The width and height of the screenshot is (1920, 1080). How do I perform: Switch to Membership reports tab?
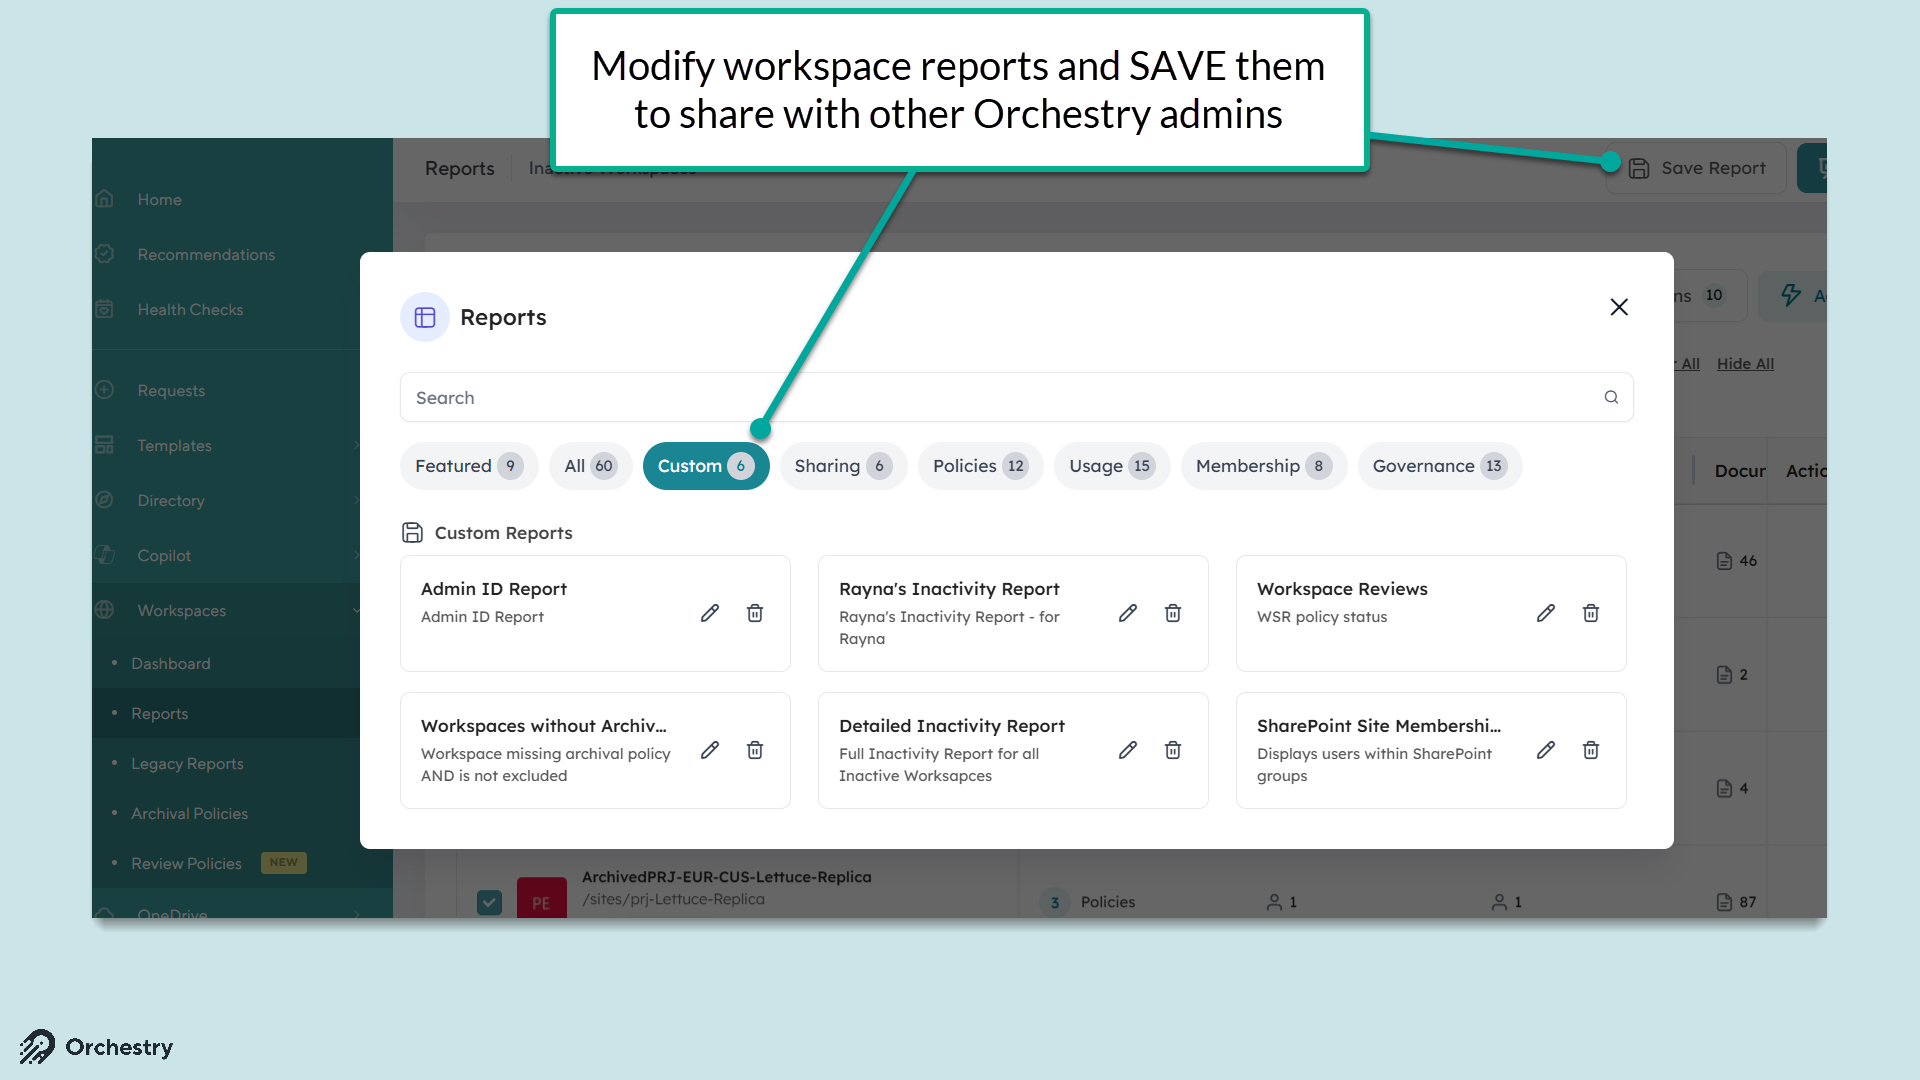click(1264, 466)
